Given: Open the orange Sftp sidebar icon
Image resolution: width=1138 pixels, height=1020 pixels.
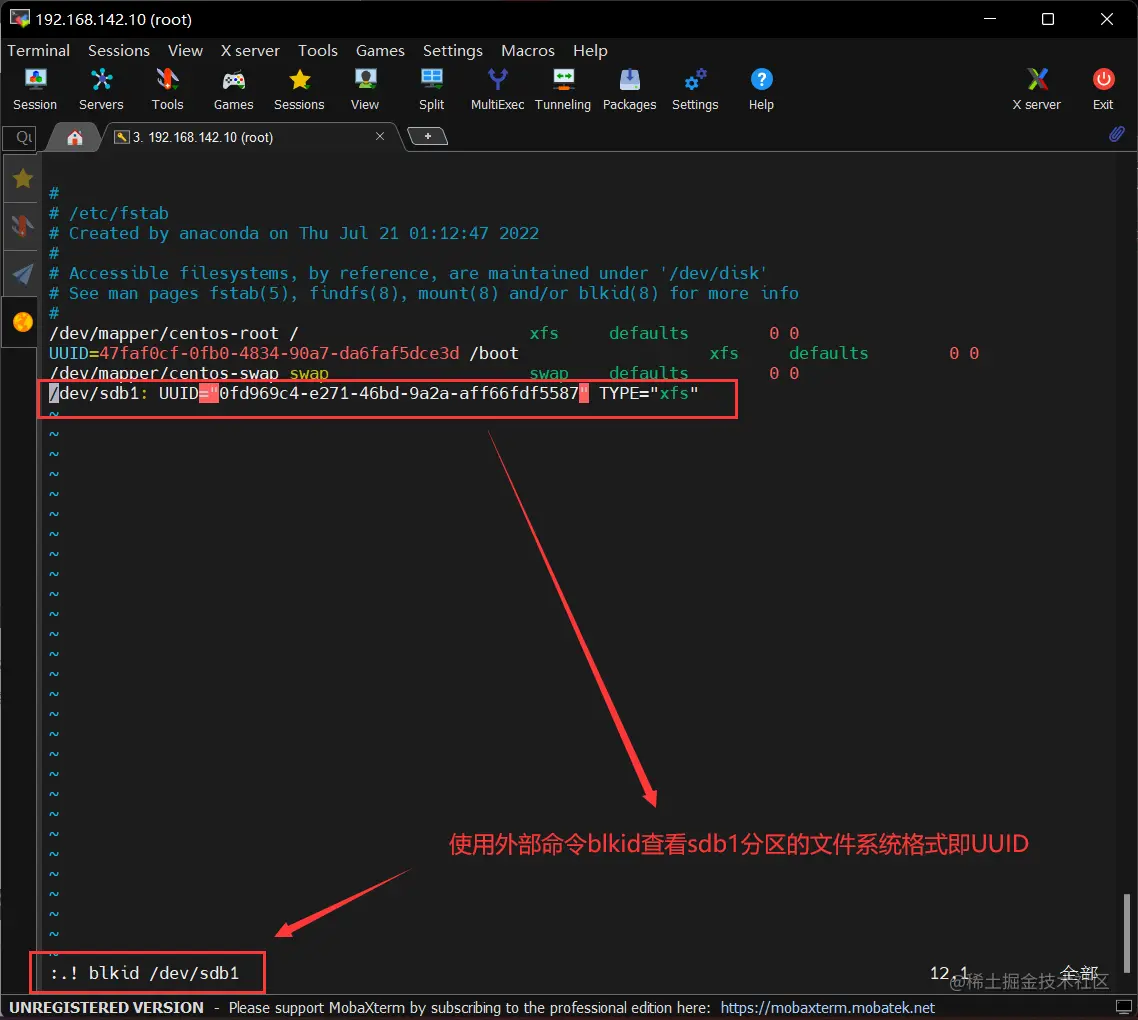Looking at the screenshot, I should (x=22, y=322).
